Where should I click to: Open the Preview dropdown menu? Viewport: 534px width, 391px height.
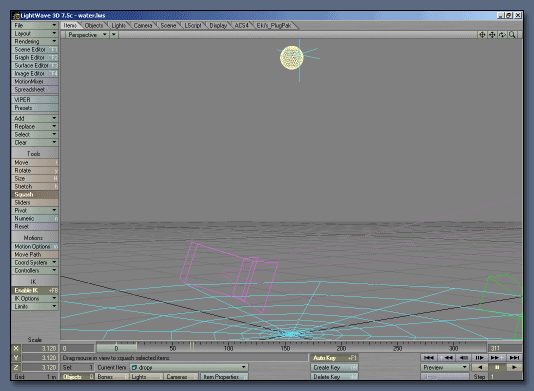click(445, 367)
